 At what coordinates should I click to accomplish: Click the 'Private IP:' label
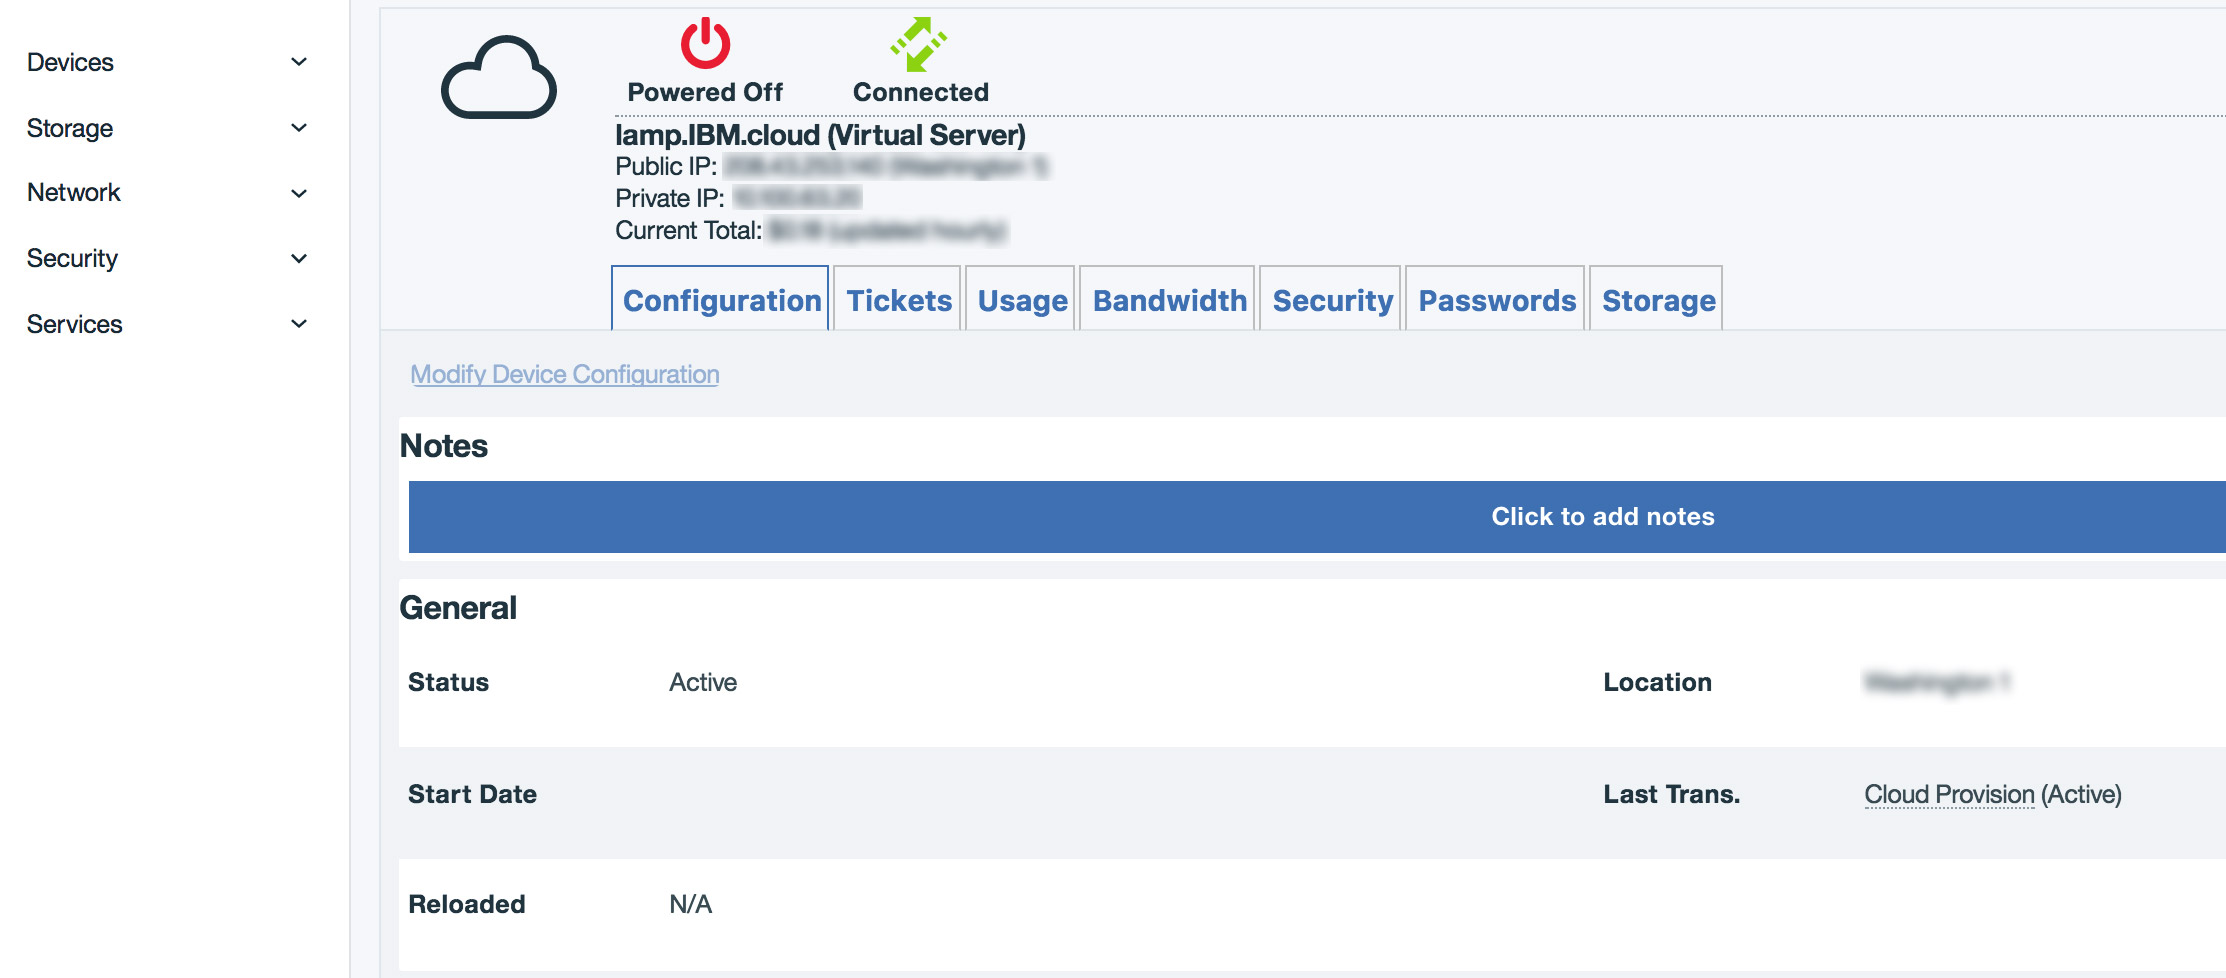(x=669, y=198)
